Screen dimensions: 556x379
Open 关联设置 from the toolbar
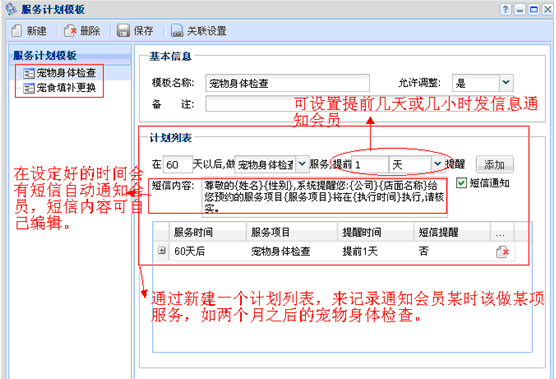(199, 31)
